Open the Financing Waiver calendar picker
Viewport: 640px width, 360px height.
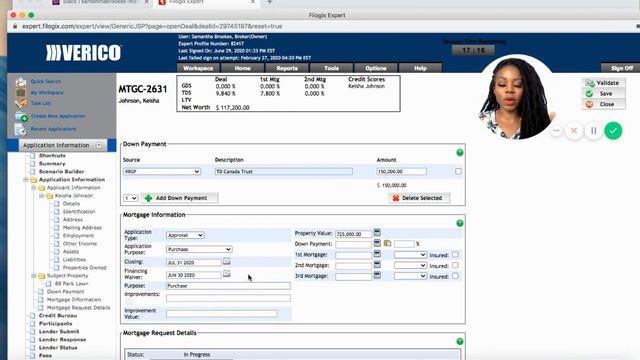click(227, 274)
